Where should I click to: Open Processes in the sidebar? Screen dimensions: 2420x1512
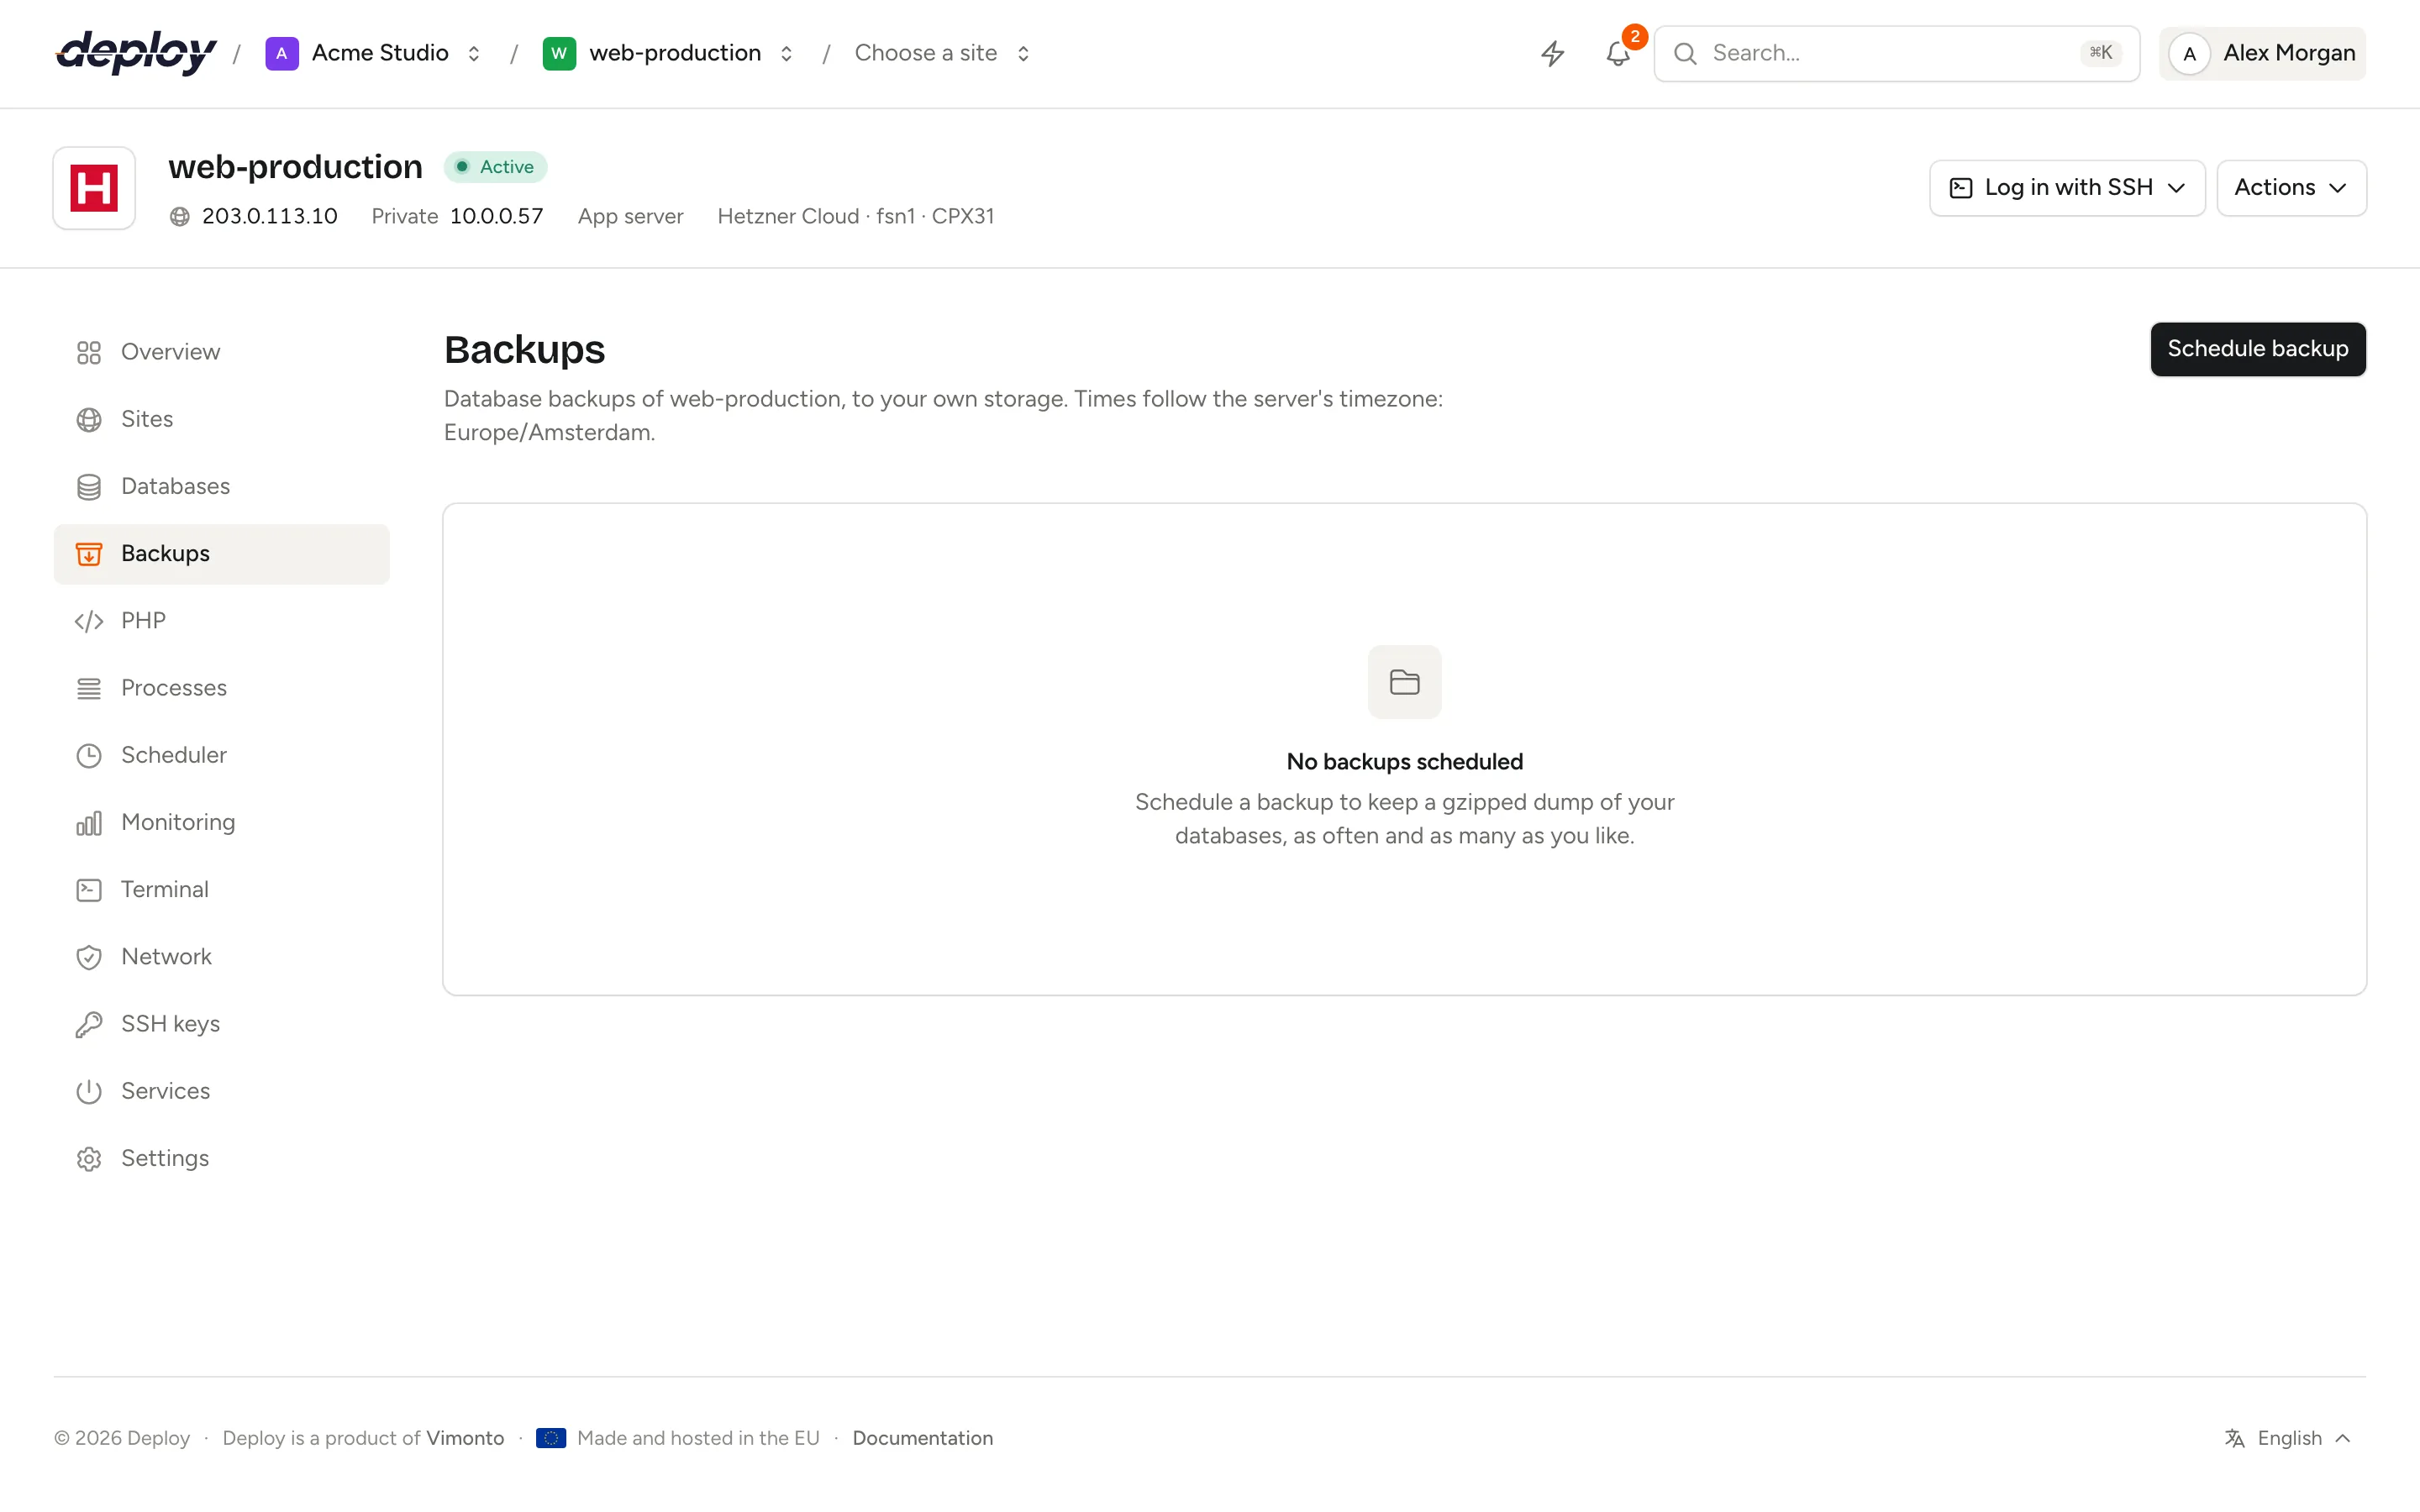pyautogui.click(x=222, y=688)
